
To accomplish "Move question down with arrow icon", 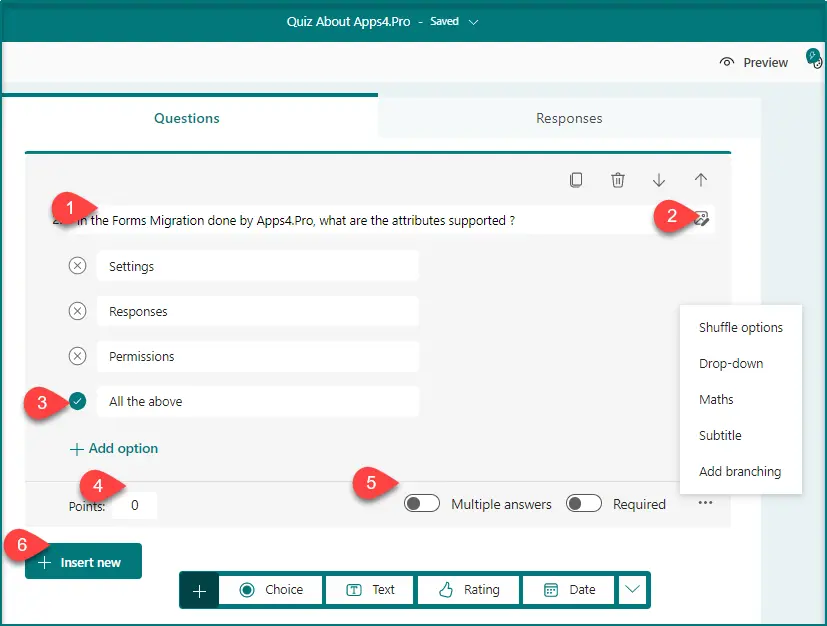I will (659, 180).
